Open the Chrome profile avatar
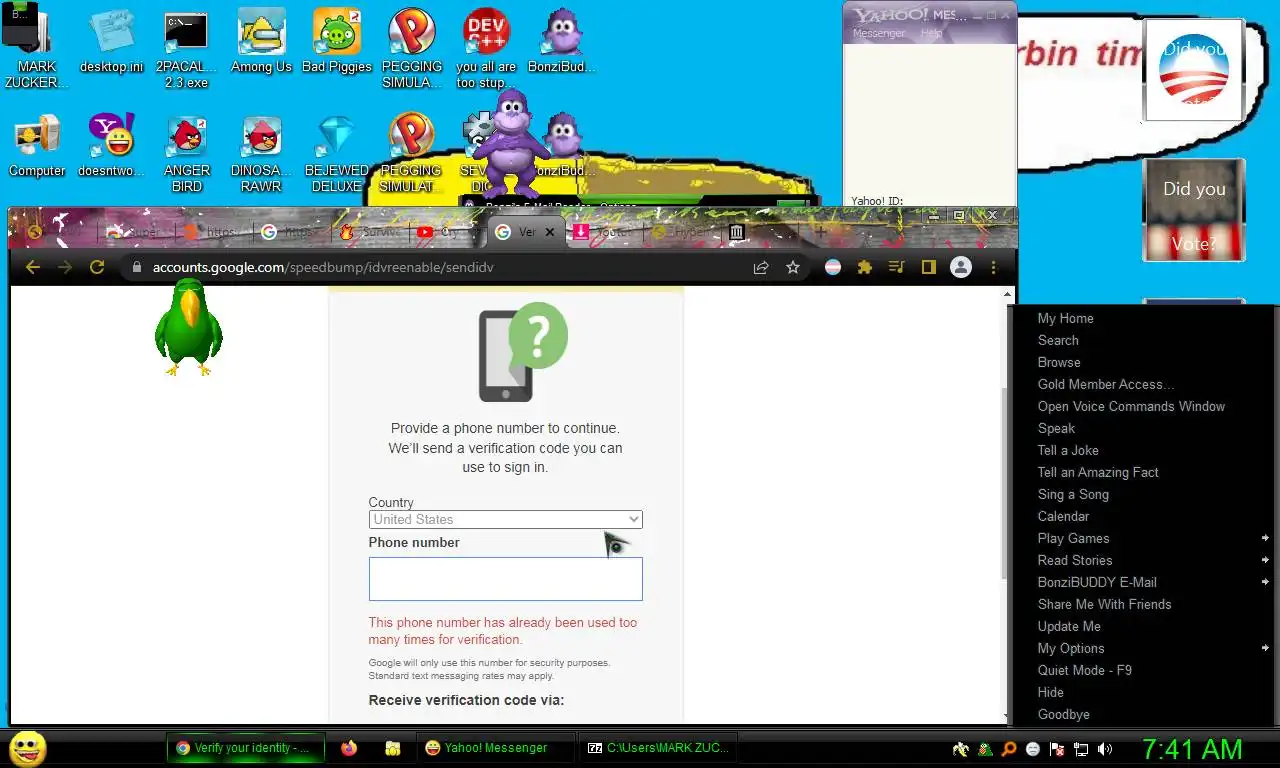This screenshot has height=768, width=1280. tap(961, 267)
